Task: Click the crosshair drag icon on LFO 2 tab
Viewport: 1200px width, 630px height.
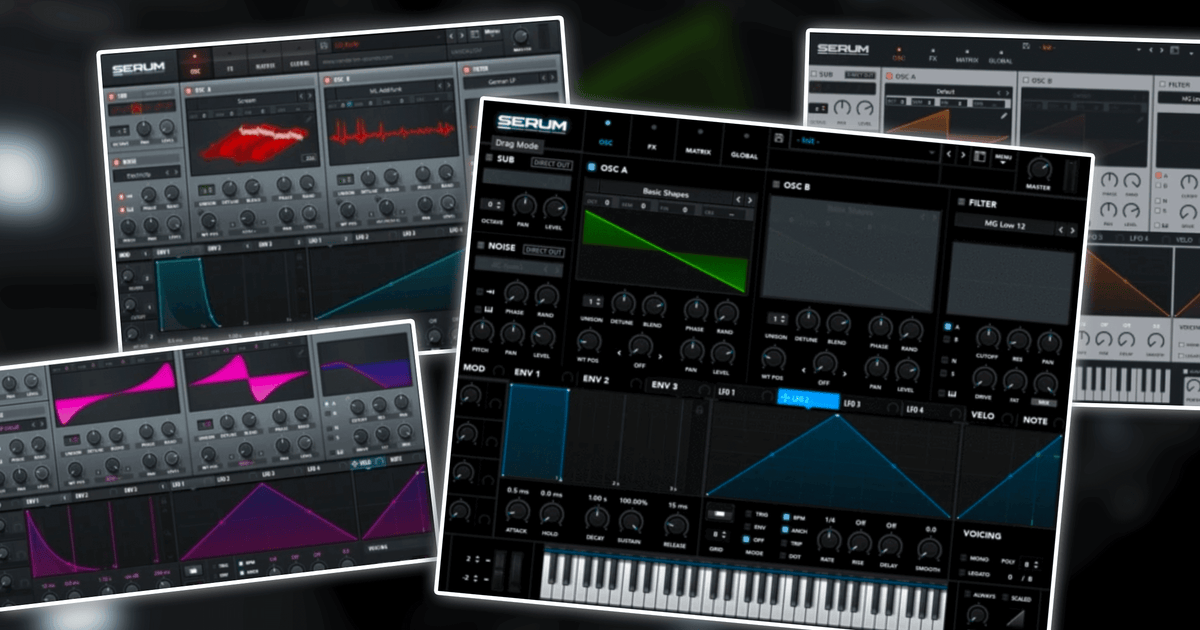Action: [x=785, y=399]
